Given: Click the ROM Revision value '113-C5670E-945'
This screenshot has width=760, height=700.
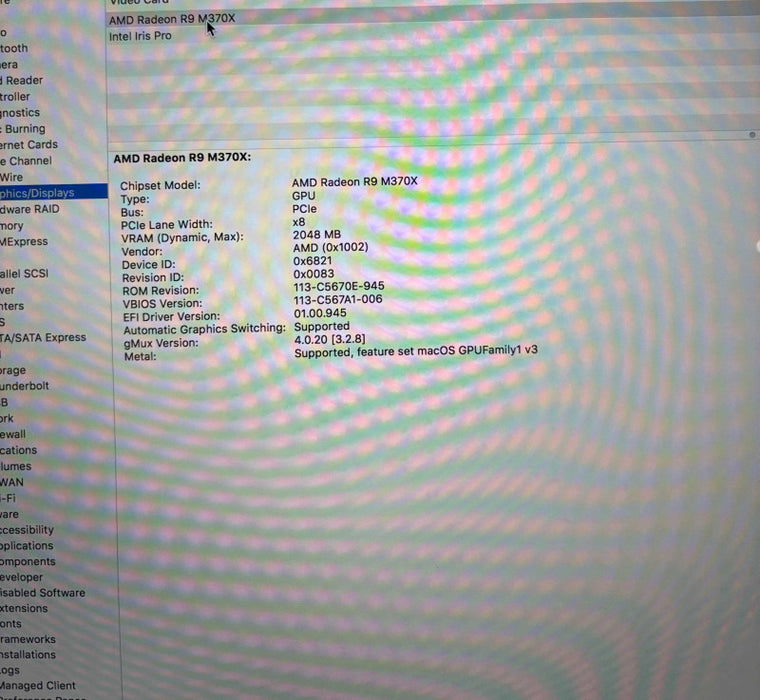Looking at the screenshot, I should tap(339, 286).
